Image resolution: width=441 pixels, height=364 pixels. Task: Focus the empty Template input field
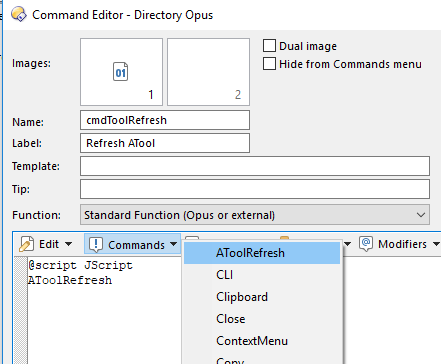point(255,166)
